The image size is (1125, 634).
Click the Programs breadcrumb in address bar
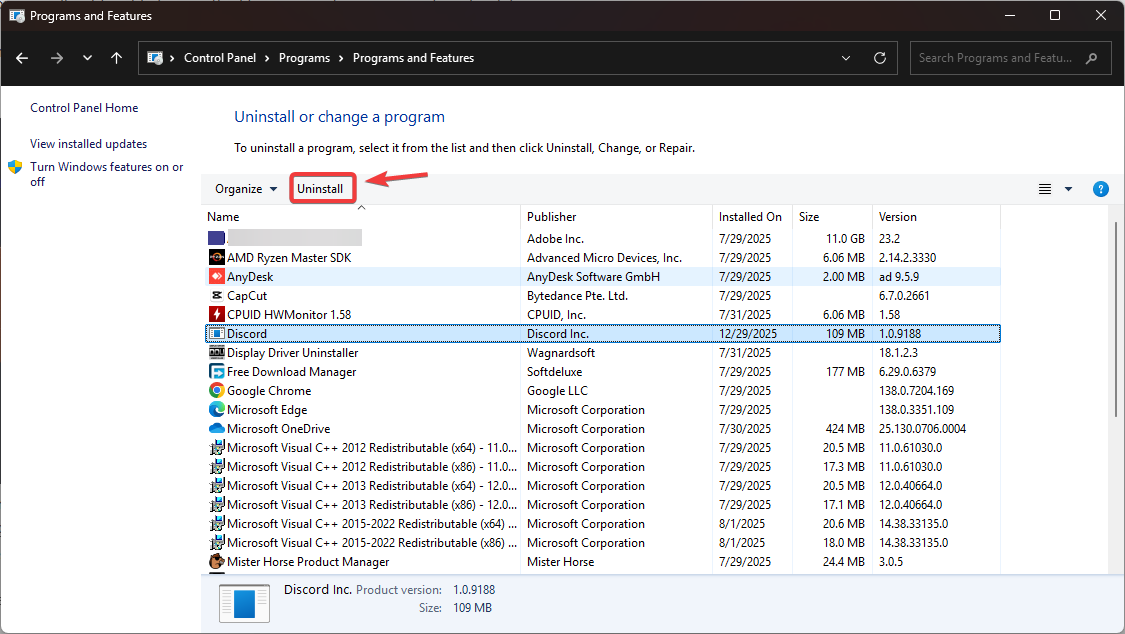coord(304,58)
